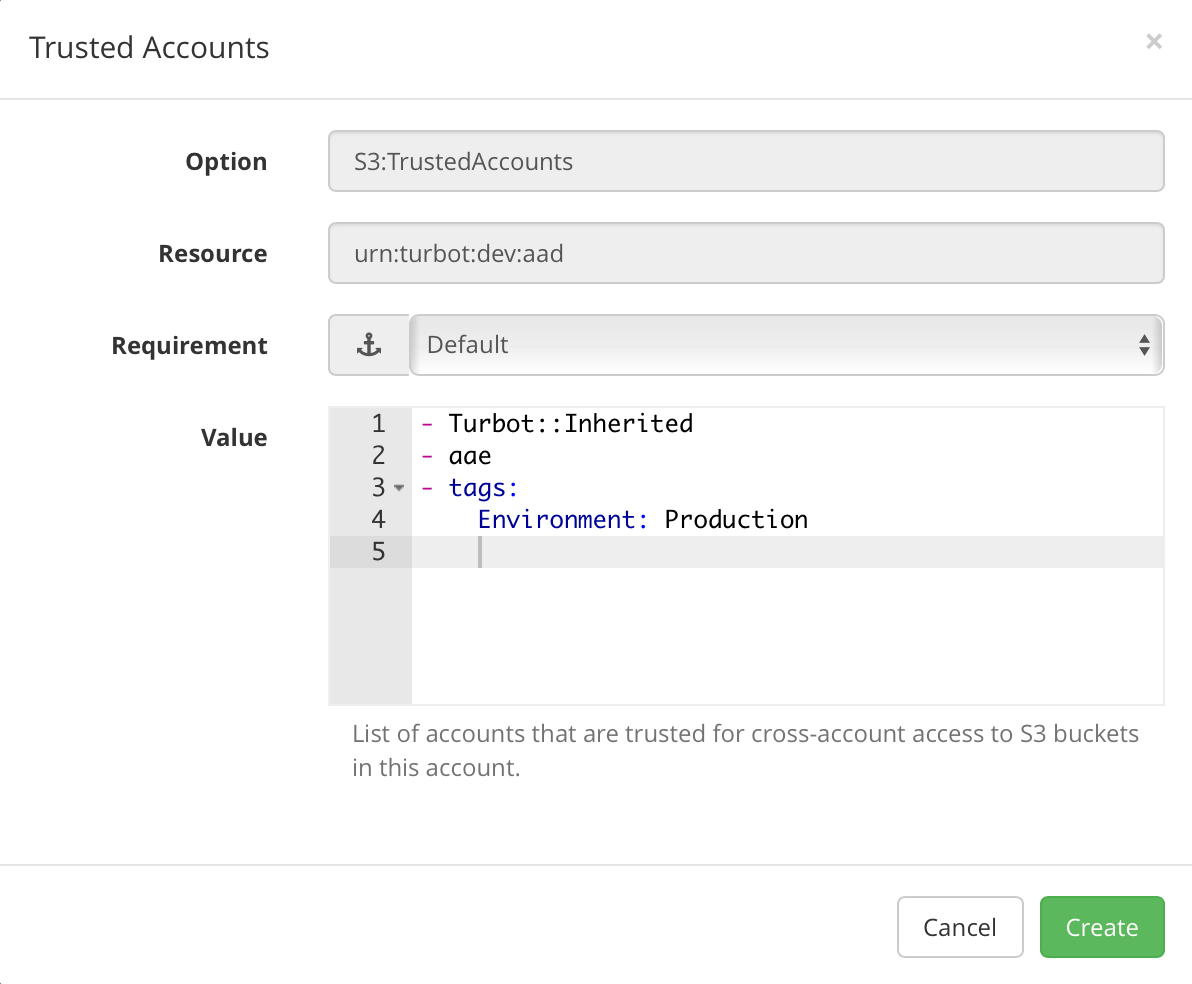The height and width of the screenshot is (984, 1192).
Task: Click the Option field S3:TrustedAccounts
Action: pos(746,161)
